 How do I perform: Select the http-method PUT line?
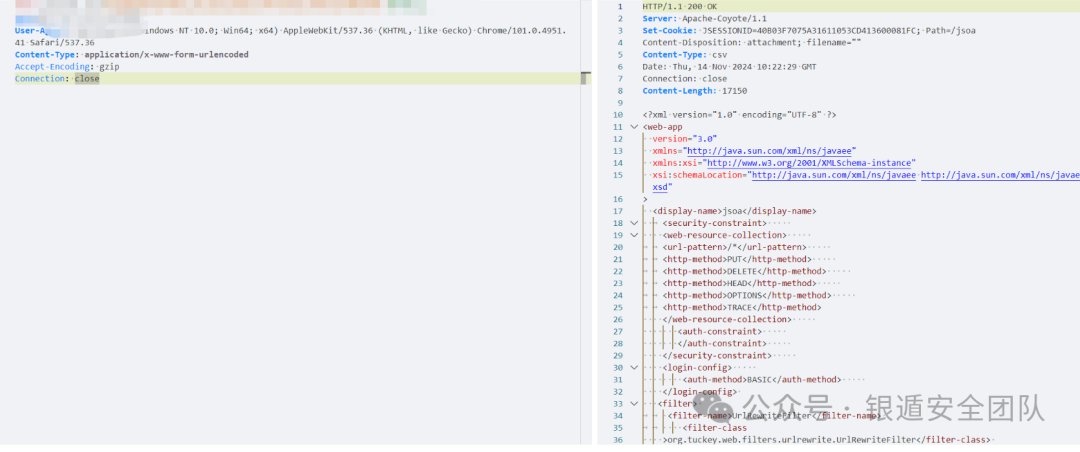(737, 259)
